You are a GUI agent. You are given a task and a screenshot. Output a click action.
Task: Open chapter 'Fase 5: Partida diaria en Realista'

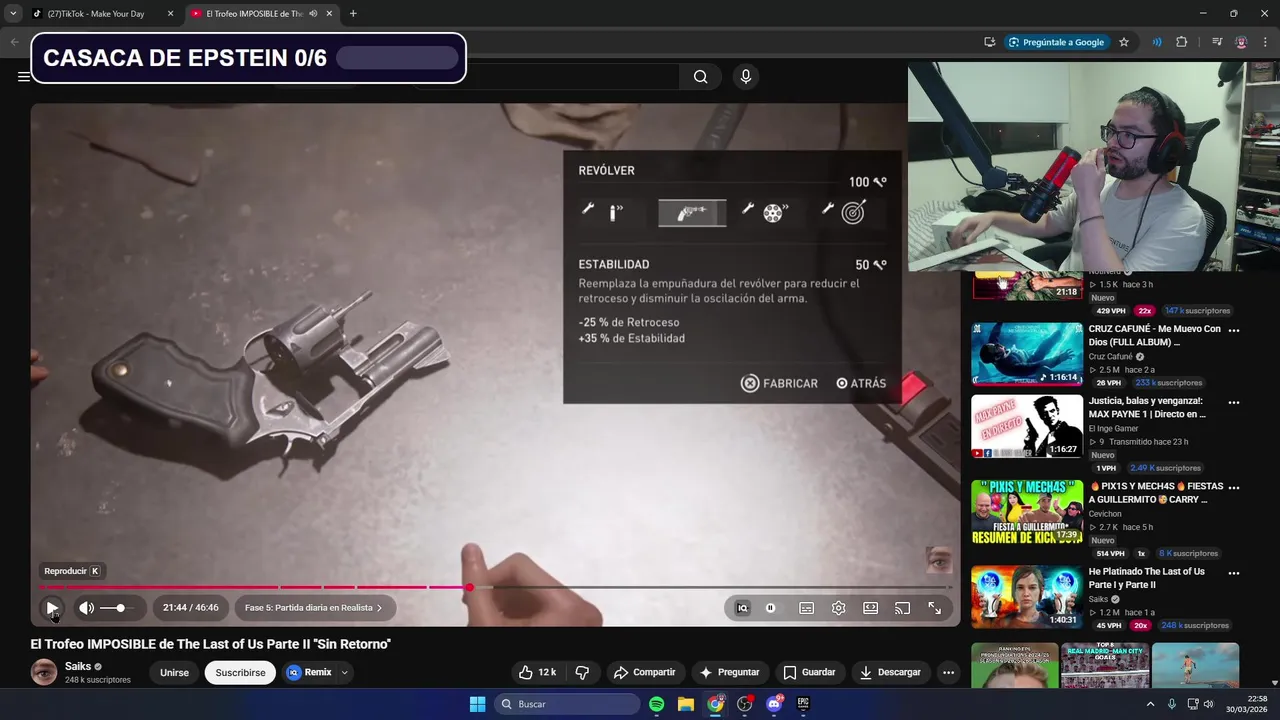click(x=314, y=608)
